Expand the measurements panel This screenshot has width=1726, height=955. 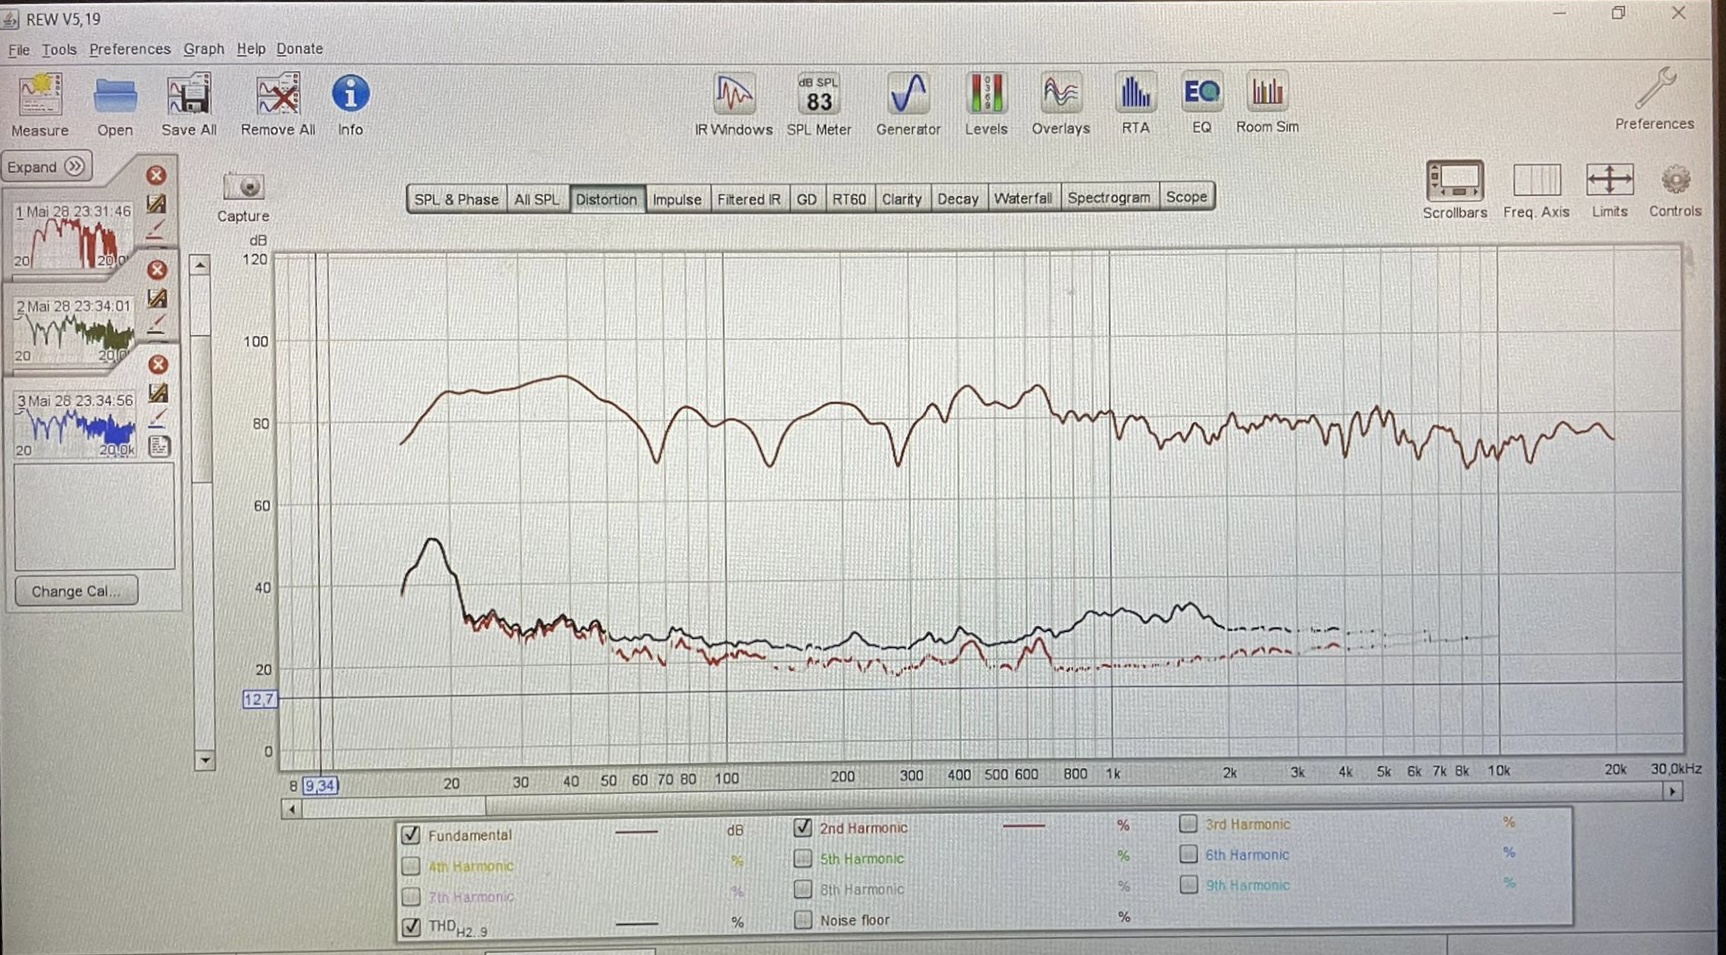click(x=47, y=167)
